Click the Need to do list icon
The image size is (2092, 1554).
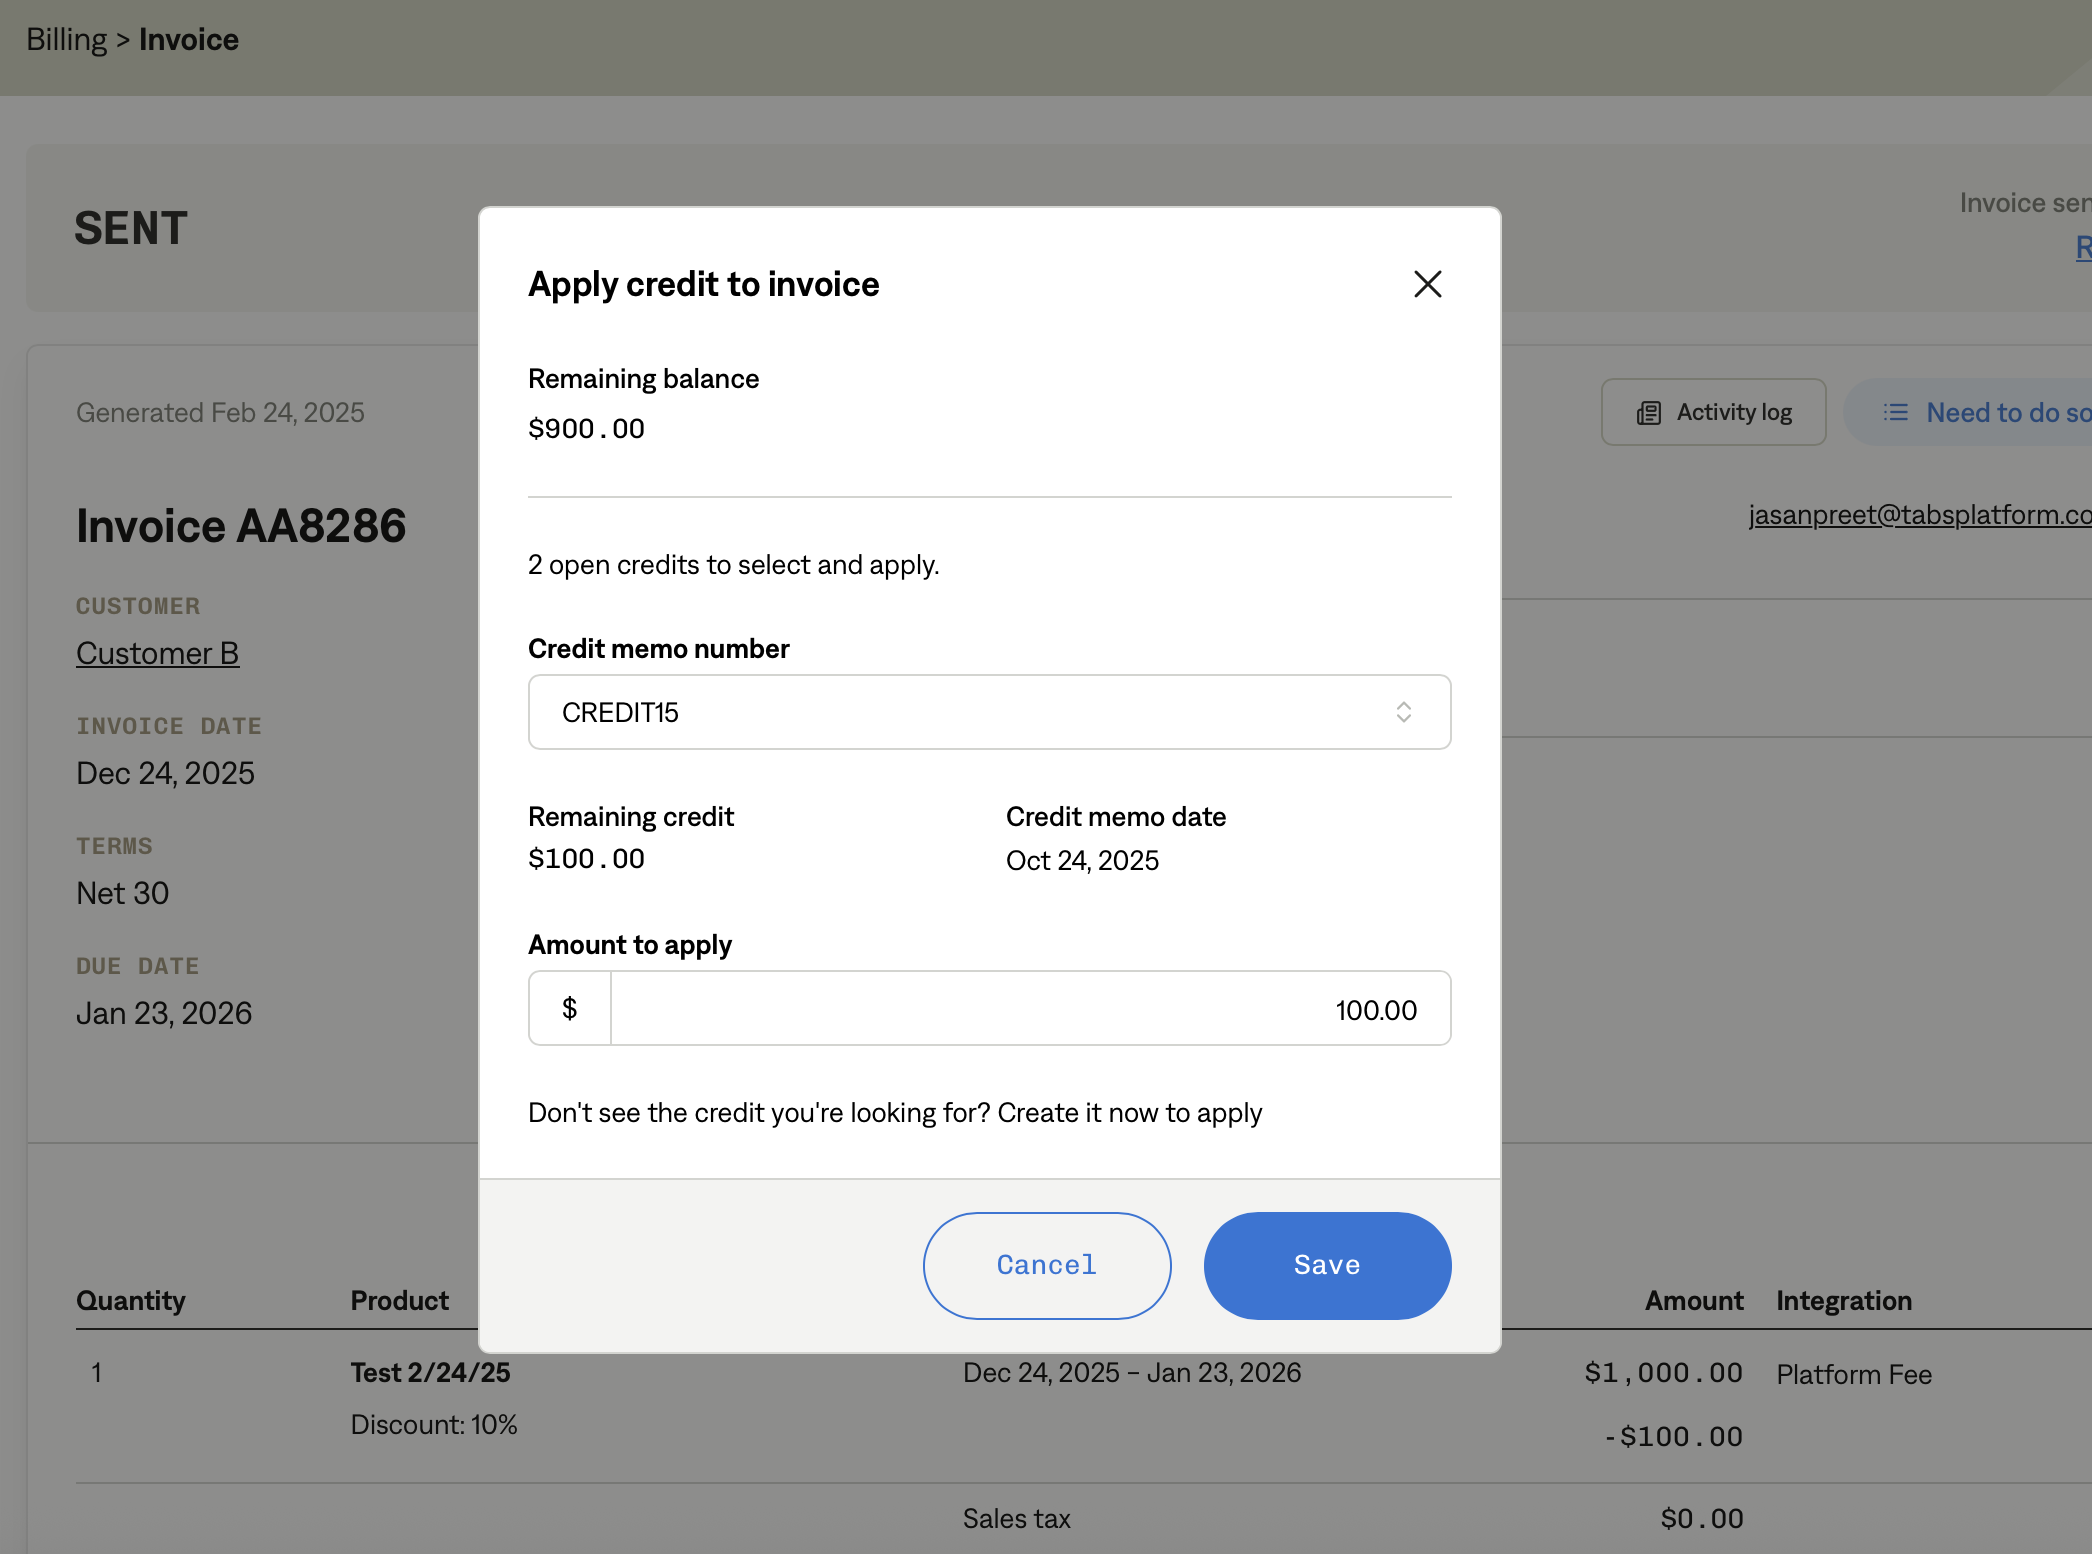tap(1895, 412)
